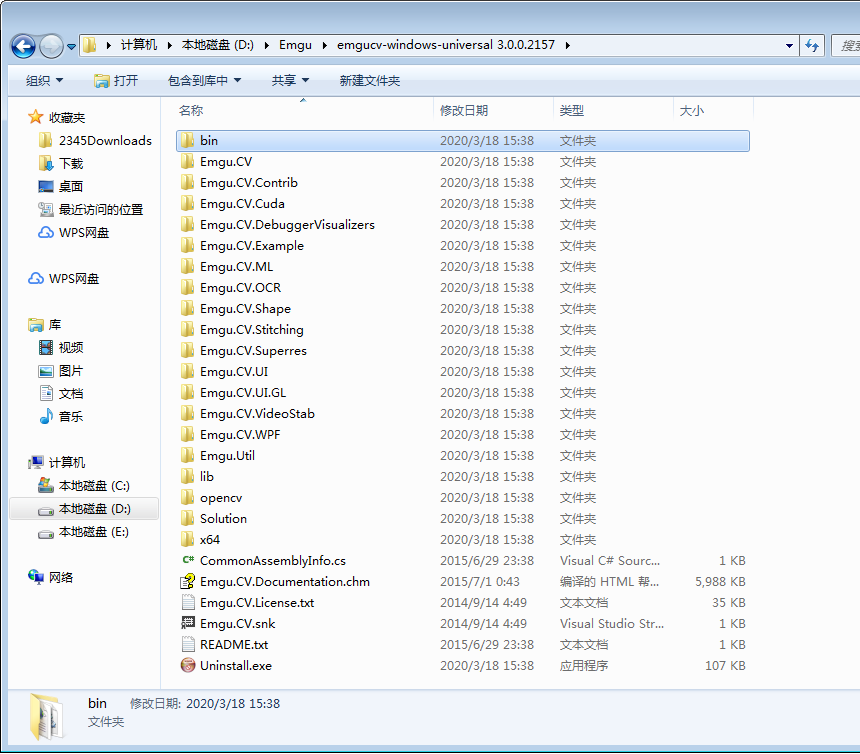Select README.txt file

click(234, 644)
